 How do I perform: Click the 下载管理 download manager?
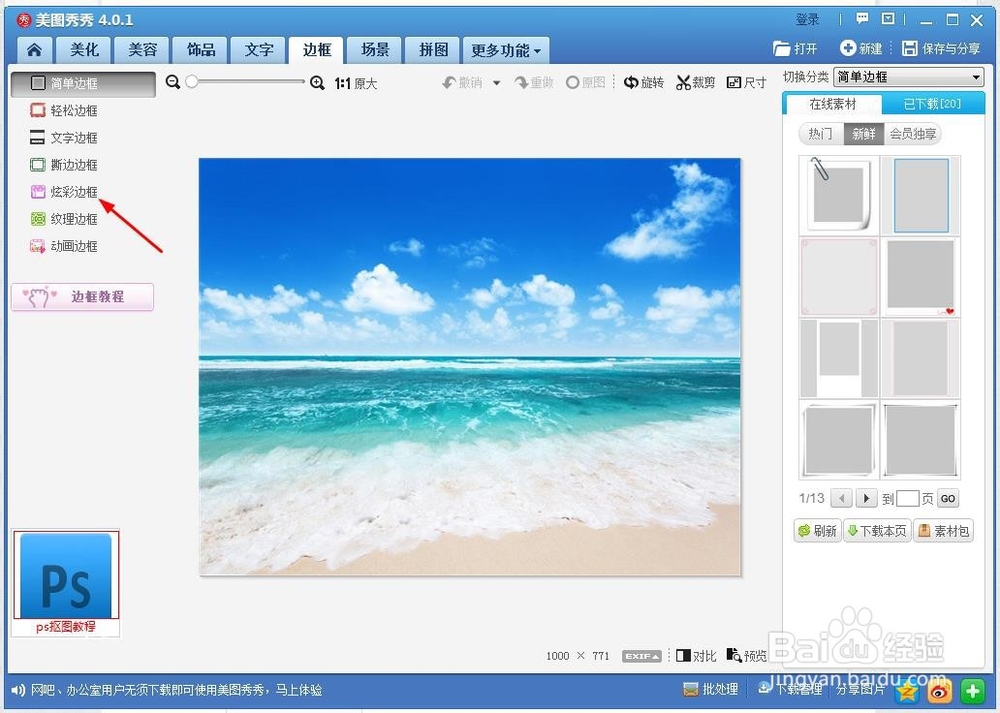coord(790,689)
